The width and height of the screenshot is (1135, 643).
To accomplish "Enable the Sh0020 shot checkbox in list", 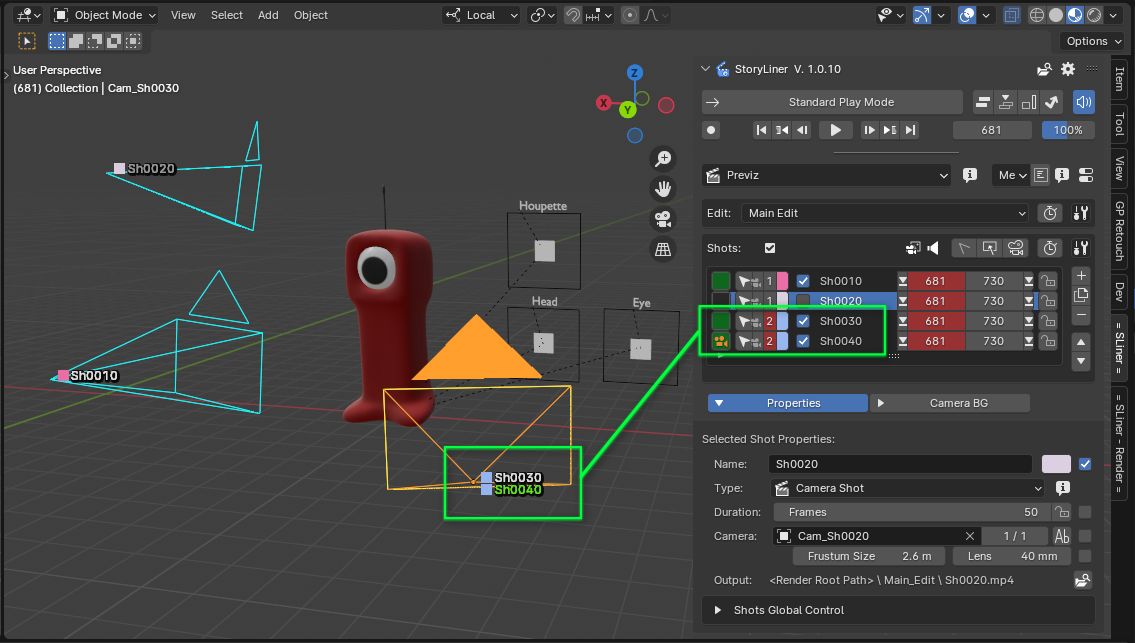I will pos(803,301).
